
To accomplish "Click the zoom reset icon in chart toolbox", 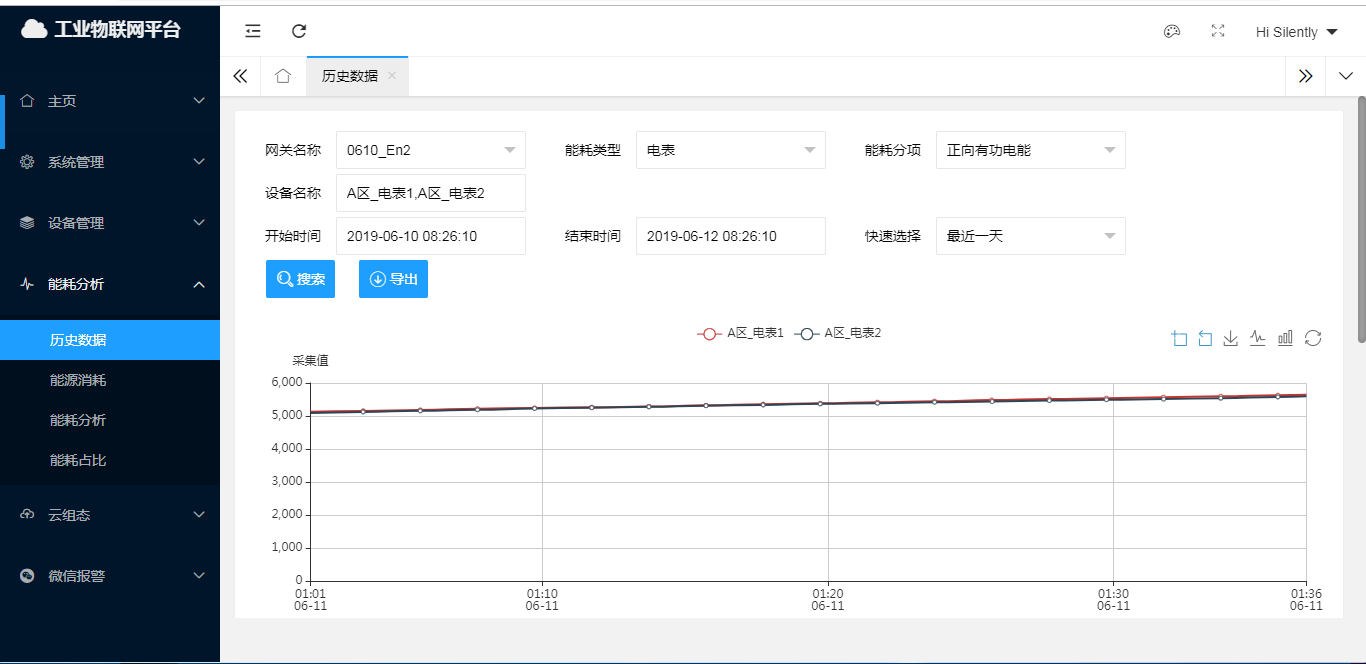I will coord(1205,339).
